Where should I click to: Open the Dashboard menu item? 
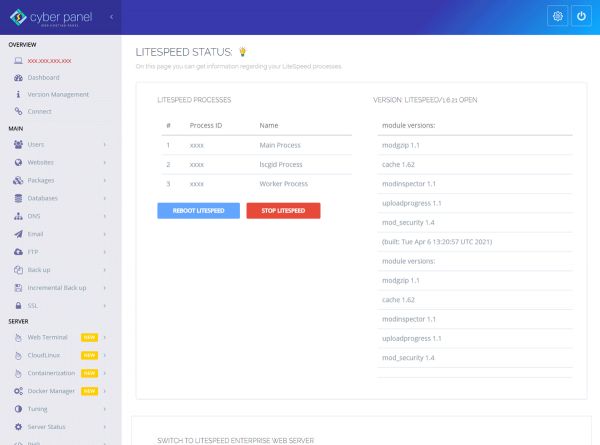[43, 78]
